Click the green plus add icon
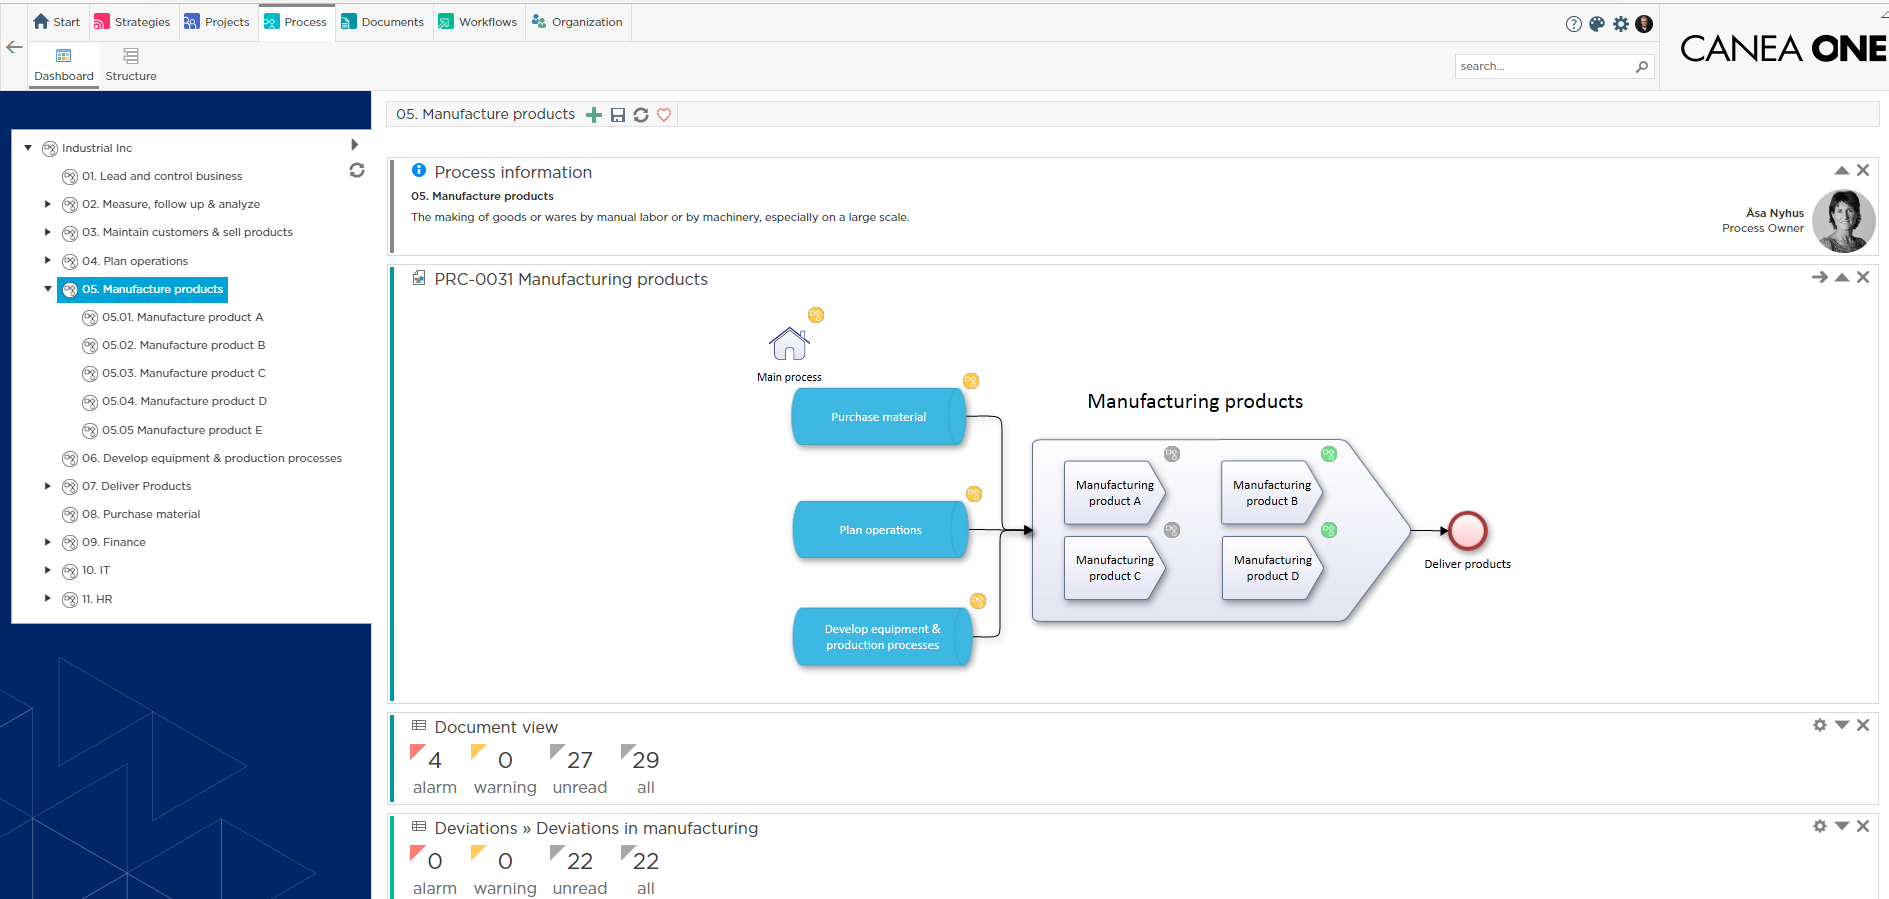 (x=594, y=115)
